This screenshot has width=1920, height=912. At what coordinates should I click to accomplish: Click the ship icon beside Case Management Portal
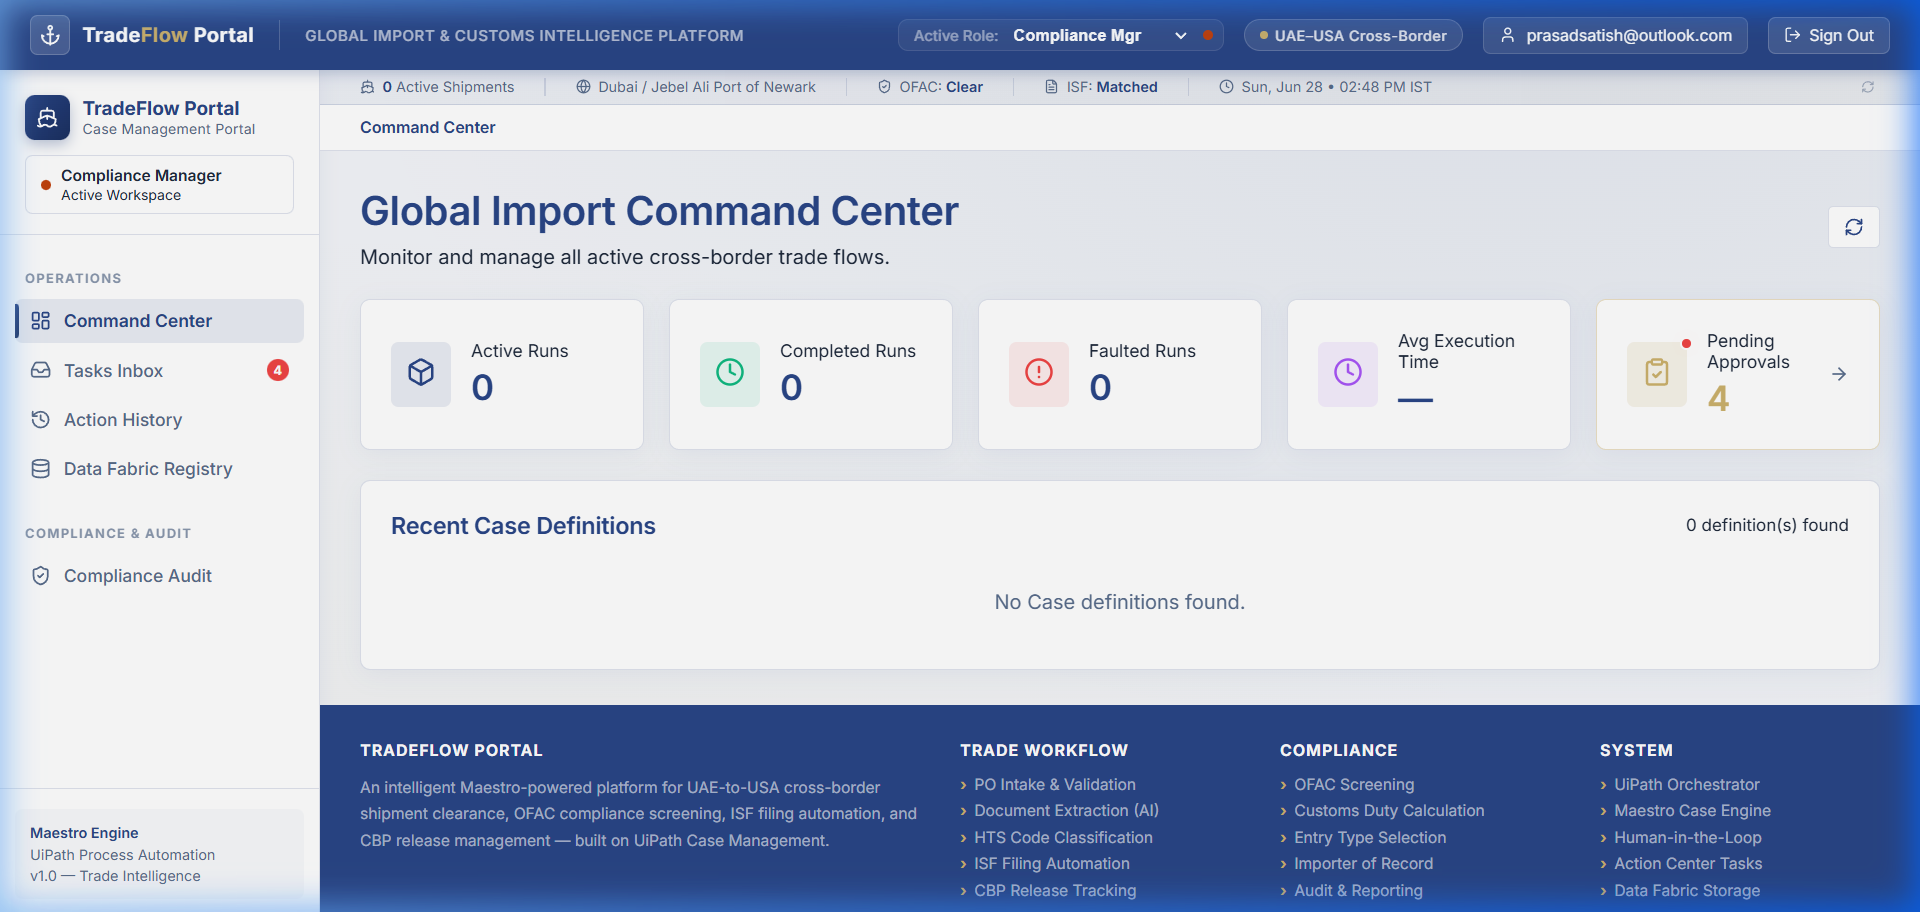pos(47,118)
